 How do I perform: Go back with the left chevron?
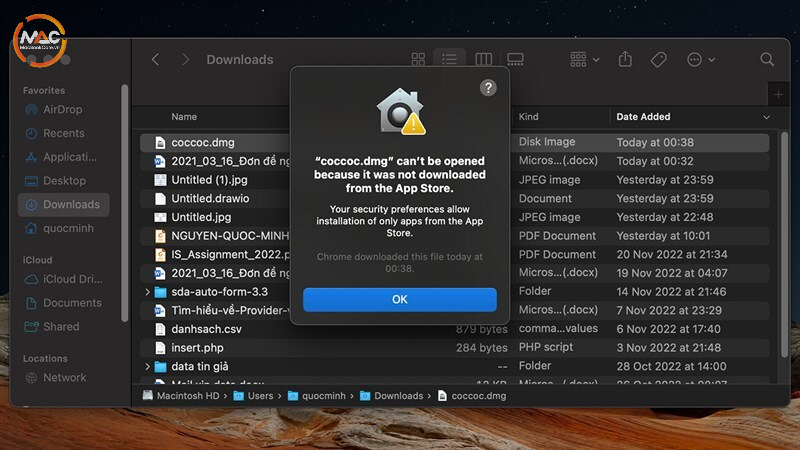[x=155, y=60]
